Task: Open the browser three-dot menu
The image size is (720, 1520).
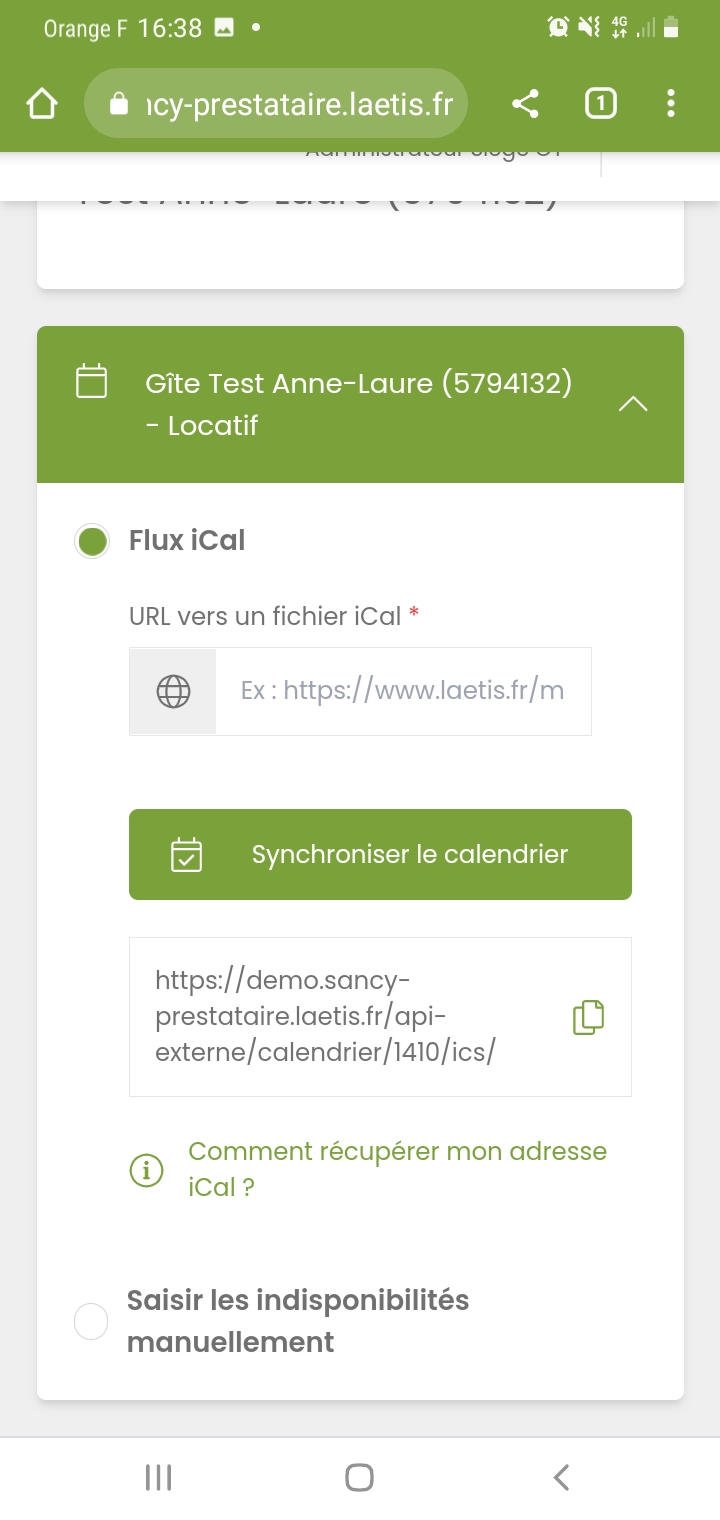Action: coord(670,102)
